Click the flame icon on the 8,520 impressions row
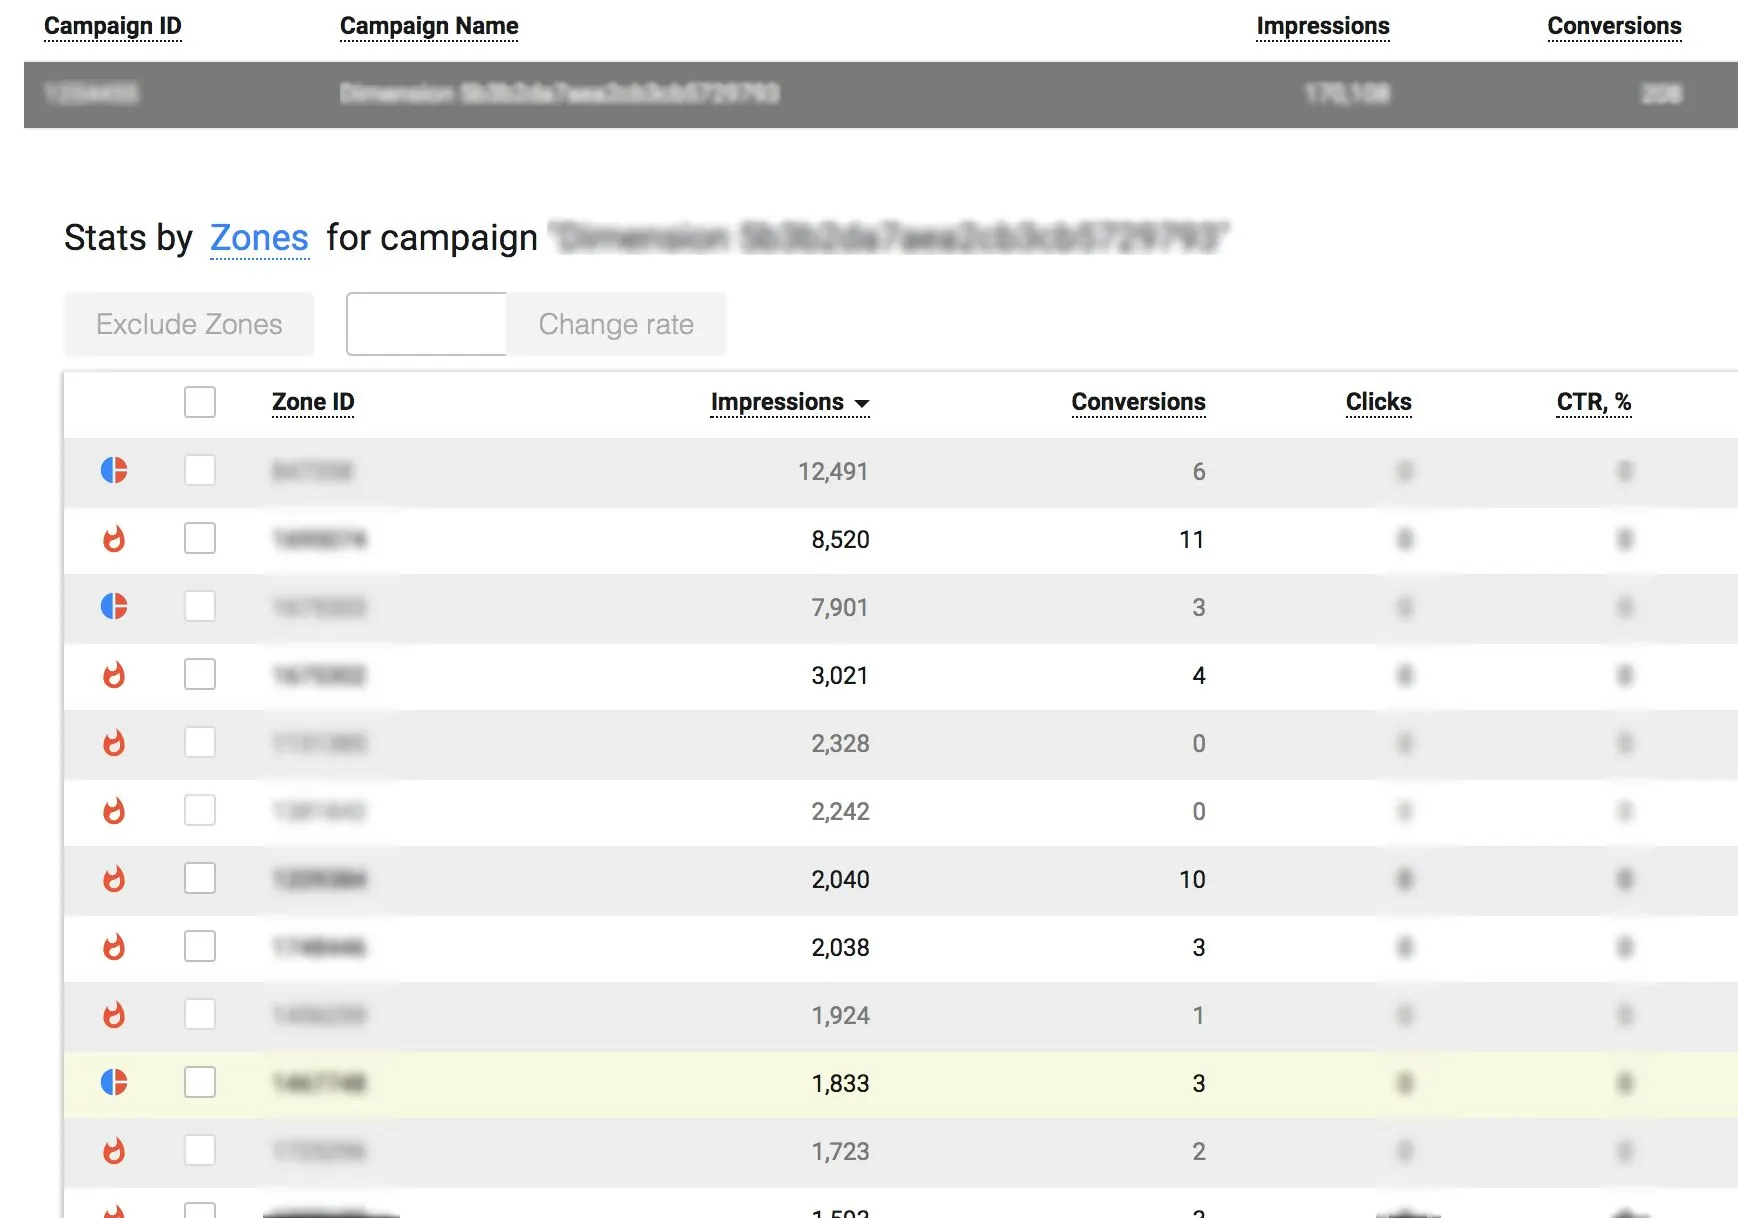 tap(114, 539)
